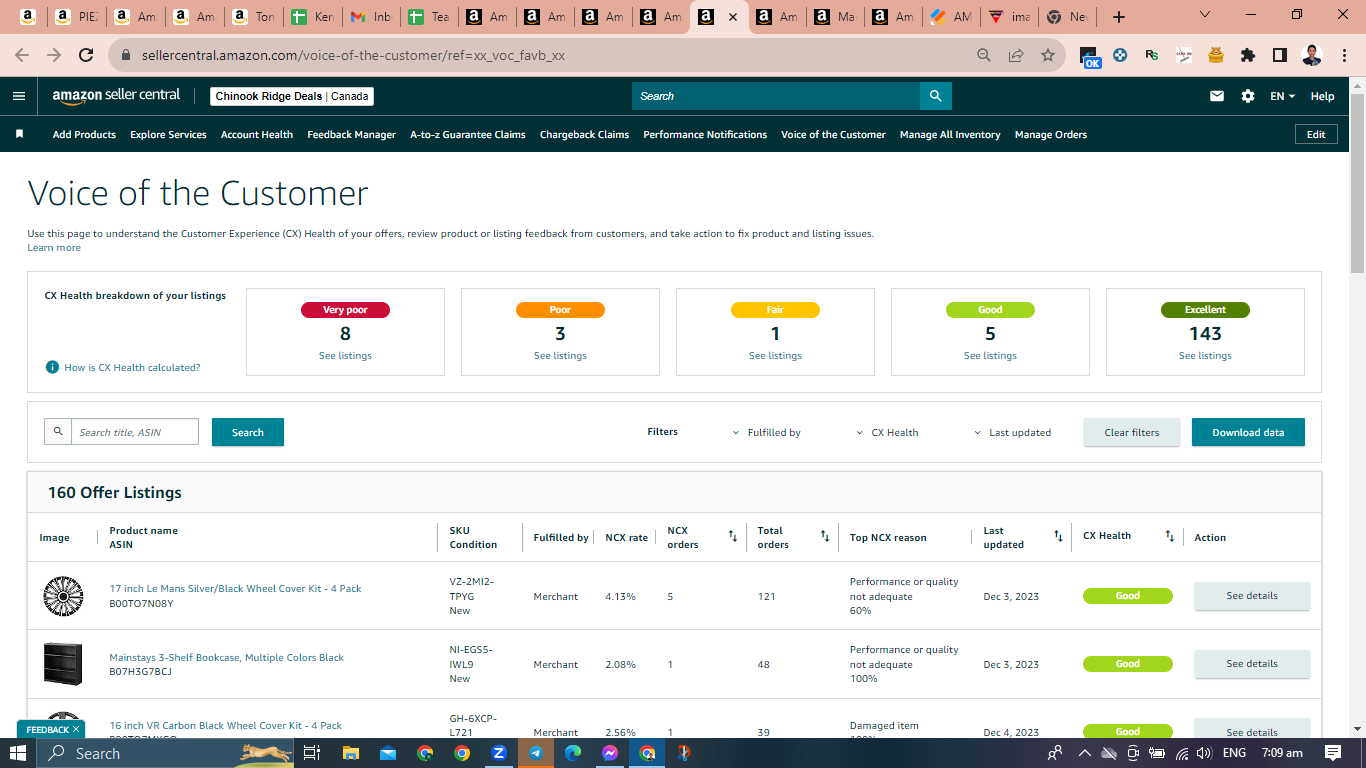
Task: Open Performance Notifications
Action: pos(705,134)
